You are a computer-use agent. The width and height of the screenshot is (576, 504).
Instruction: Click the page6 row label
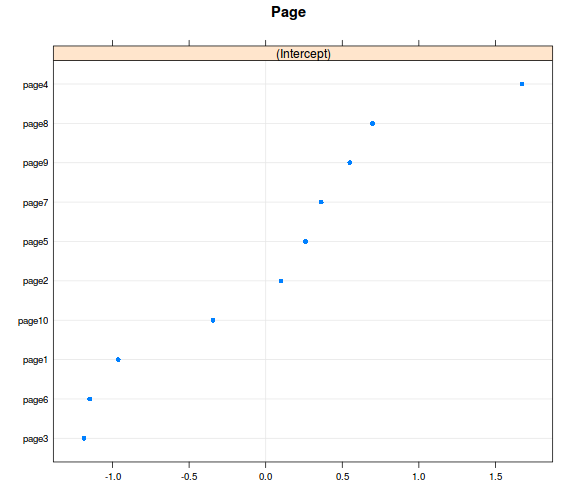point(35,400)
